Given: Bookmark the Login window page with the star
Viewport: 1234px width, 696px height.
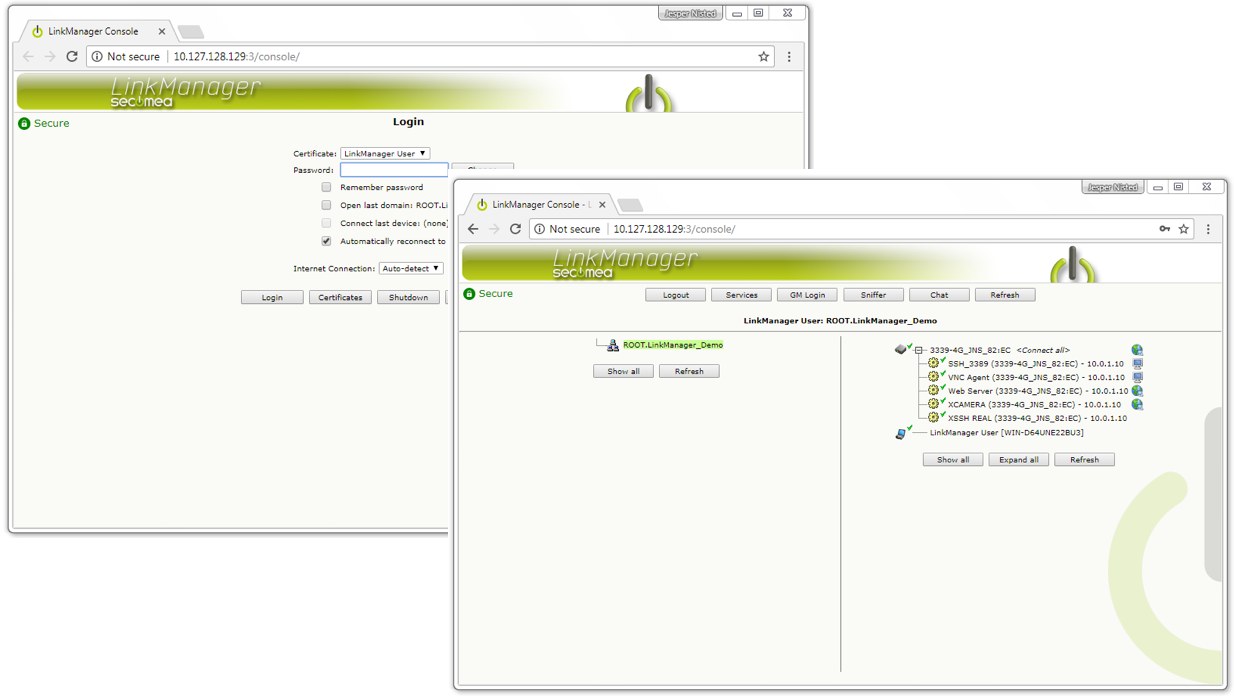Looking at the screenshot, I should point(764,57).
